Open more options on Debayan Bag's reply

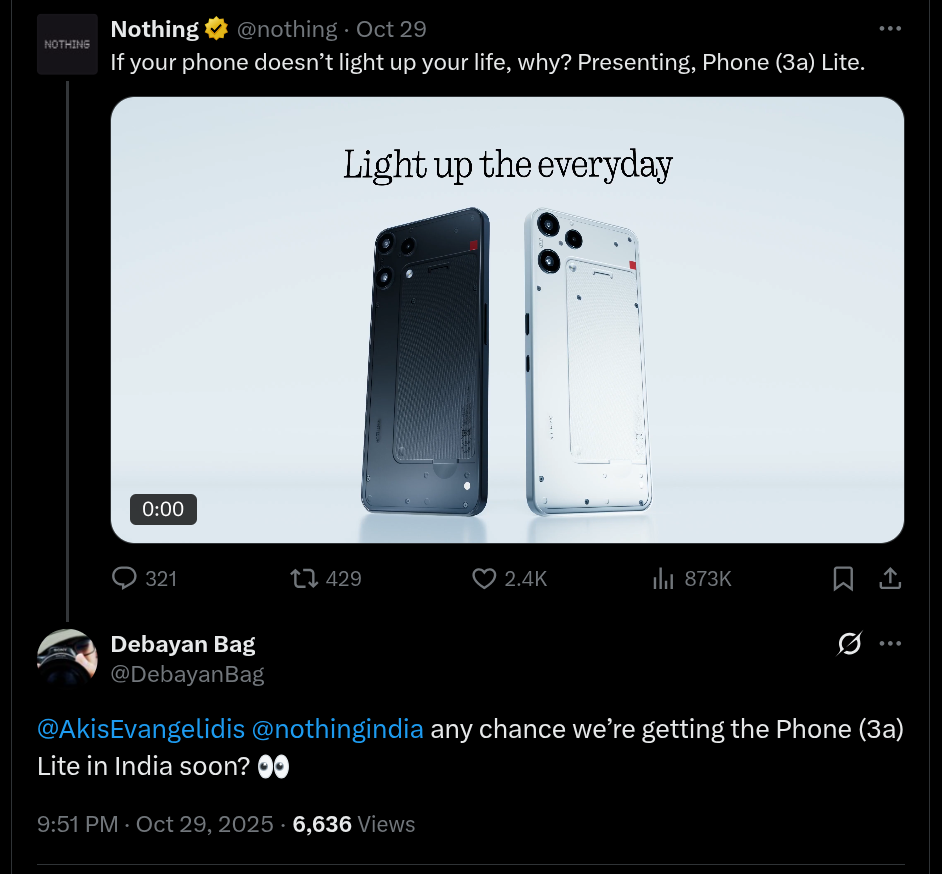[x=890, y=643]
